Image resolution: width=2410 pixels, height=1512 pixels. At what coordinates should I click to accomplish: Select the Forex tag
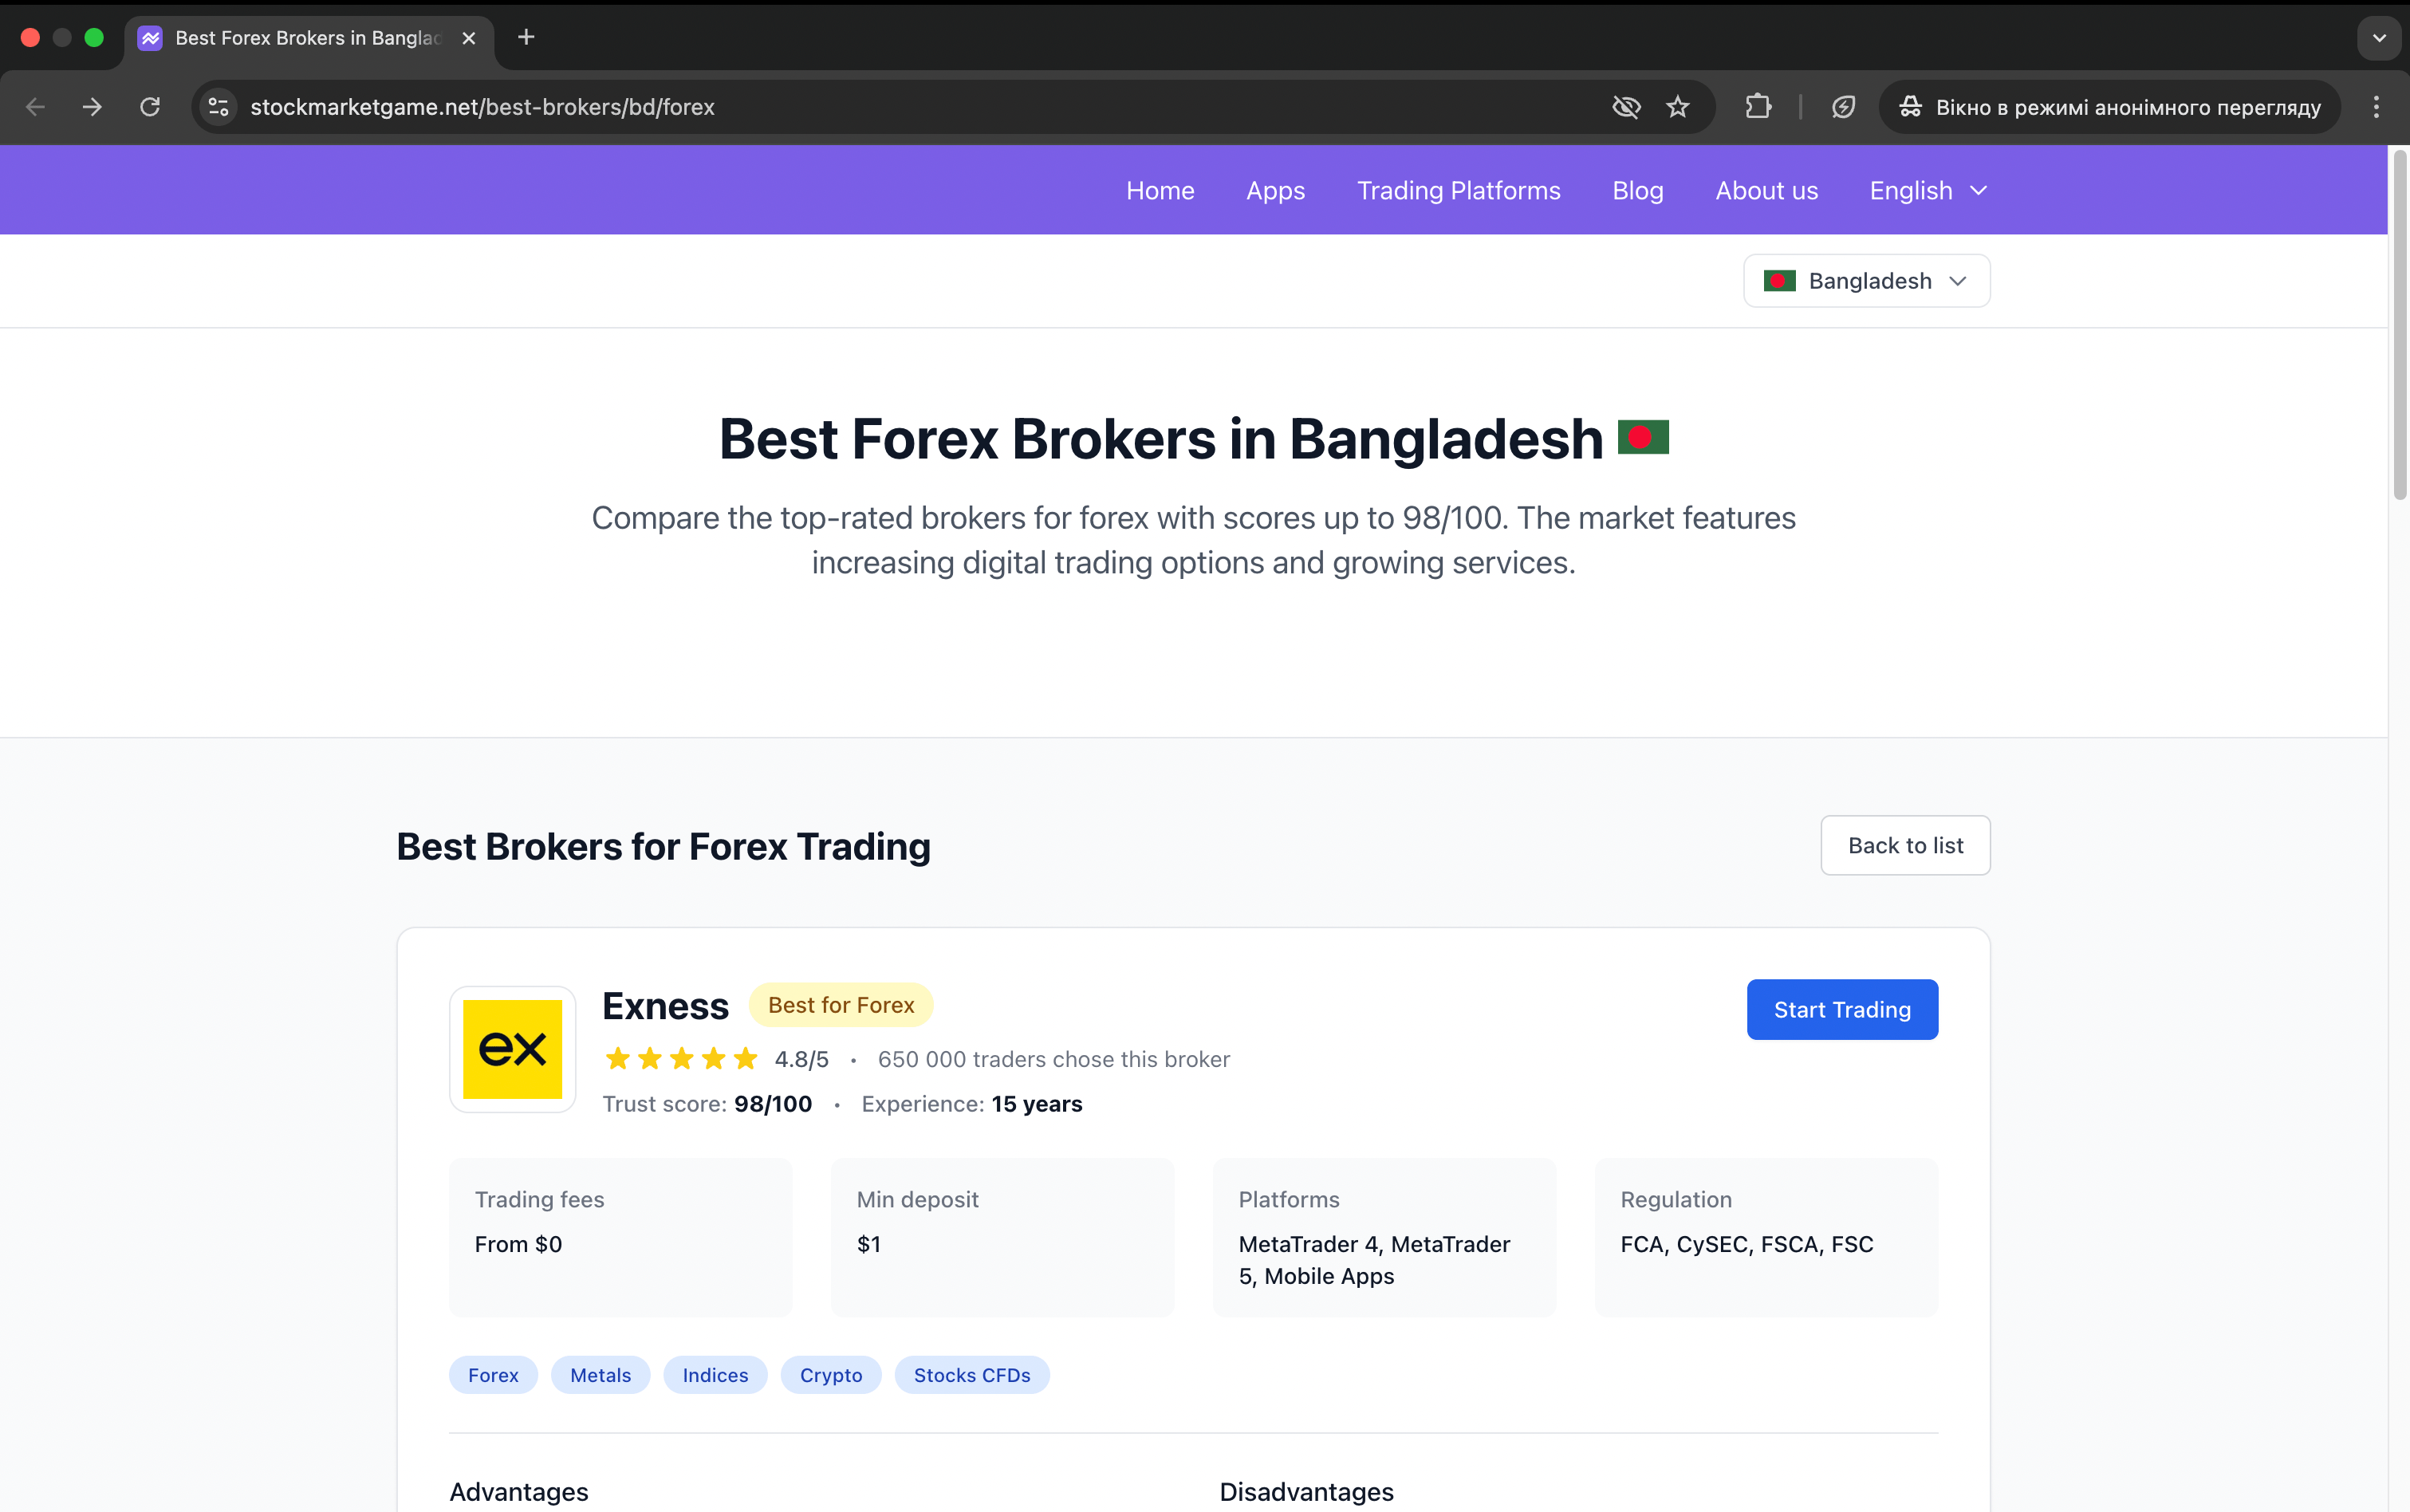(493, 1375)
